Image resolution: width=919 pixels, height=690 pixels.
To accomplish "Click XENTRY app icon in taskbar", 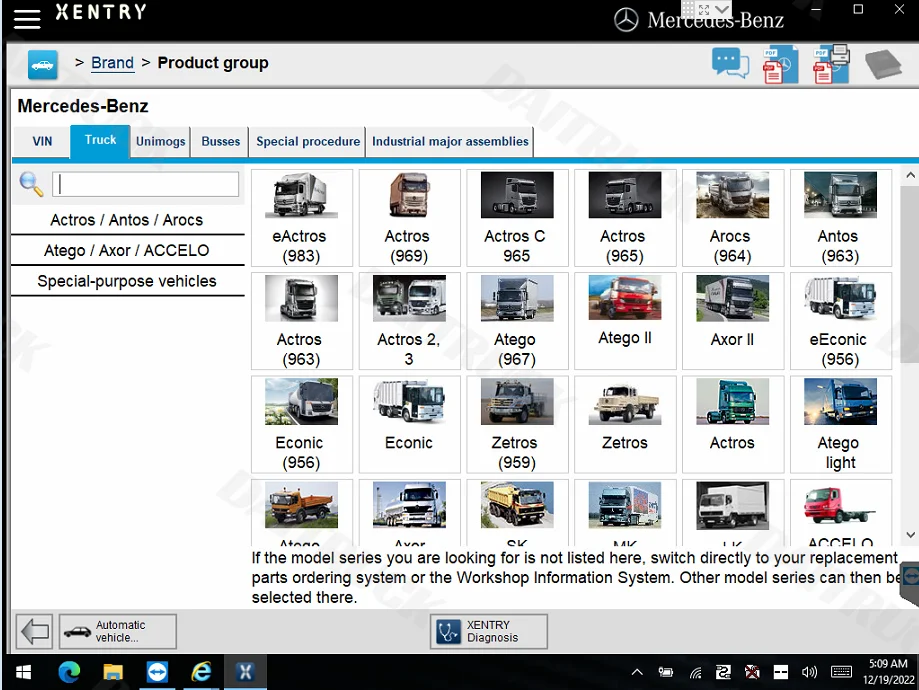I will 246,672.
